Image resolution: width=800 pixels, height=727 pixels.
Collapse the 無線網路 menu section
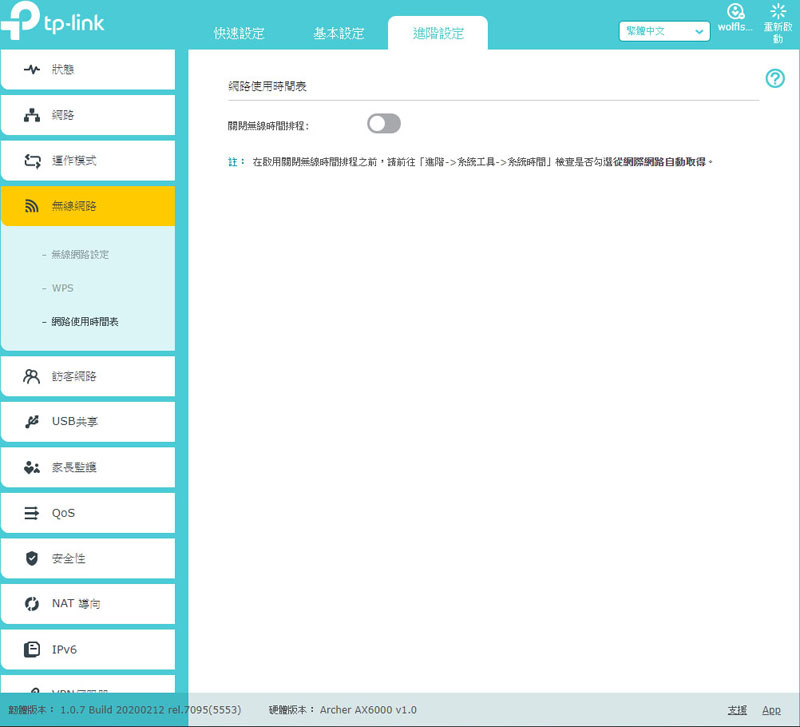[88, 206]
